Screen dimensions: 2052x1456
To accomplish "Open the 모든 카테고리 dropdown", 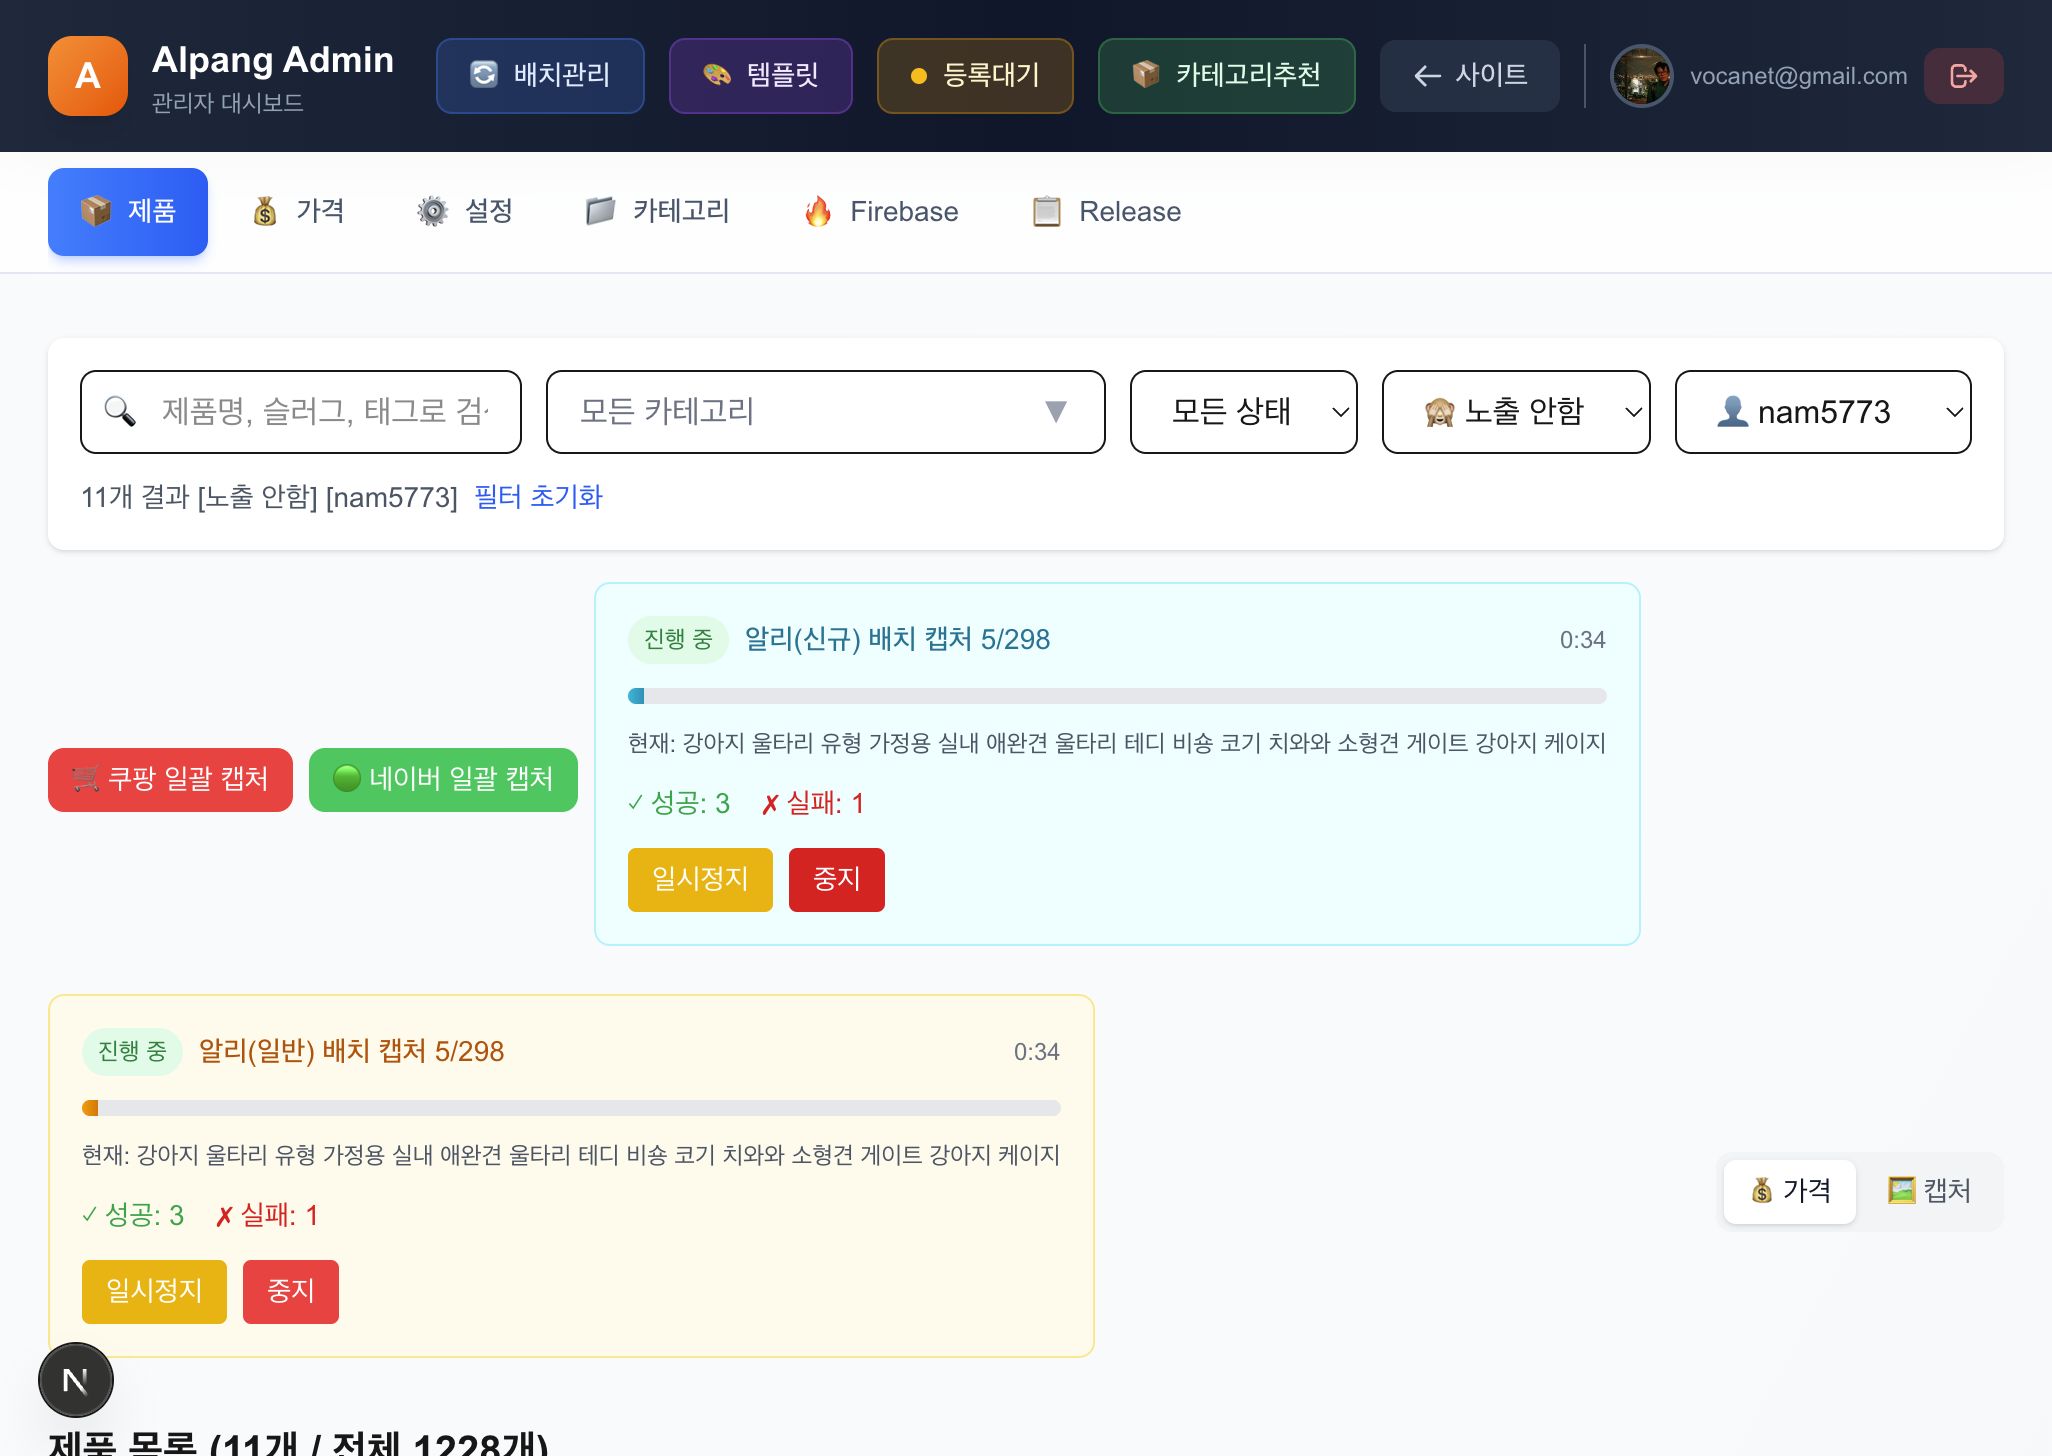I will click(x=825, y=411).
